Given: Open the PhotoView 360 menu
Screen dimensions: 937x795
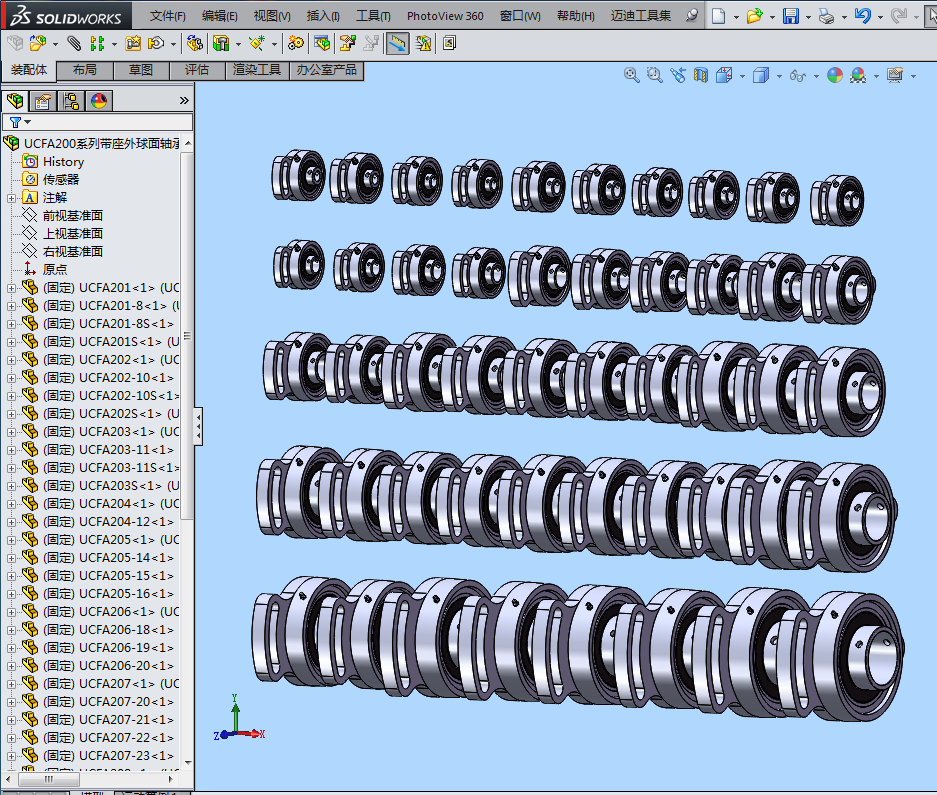Looking at the screenshot, I should tap(445, 16).
